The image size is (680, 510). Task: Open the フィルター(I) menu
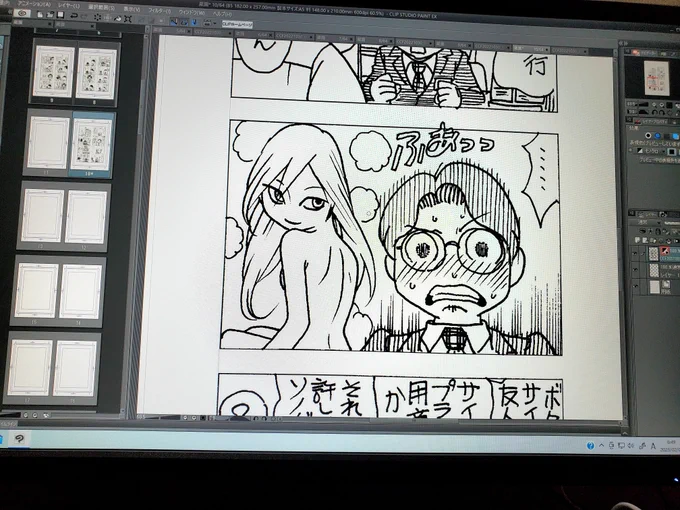(x=160, y=10)
